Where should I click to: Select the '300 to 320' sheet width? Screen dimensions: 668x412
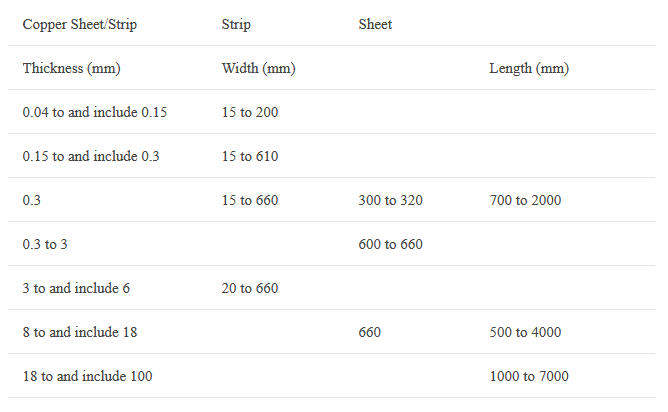point(390,200)
